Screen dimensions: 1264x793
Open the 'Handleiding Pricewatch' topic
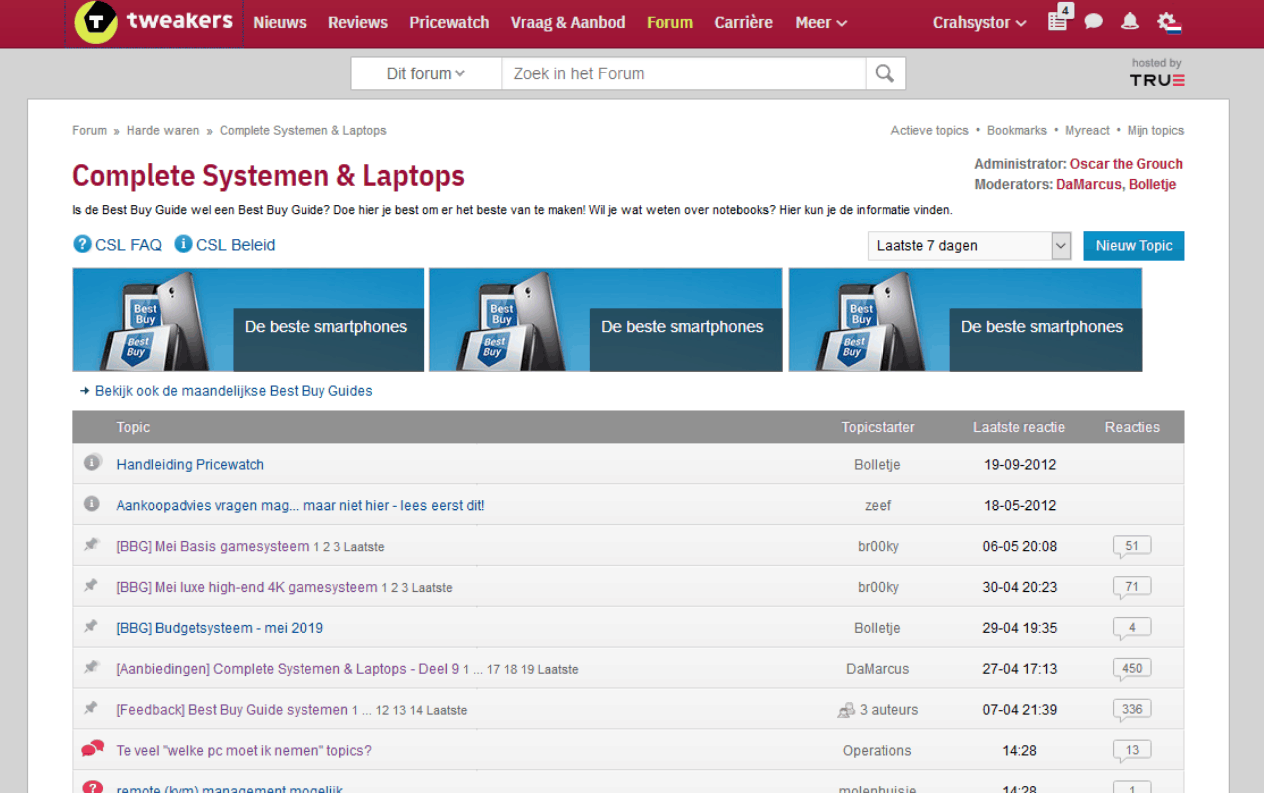190,464
